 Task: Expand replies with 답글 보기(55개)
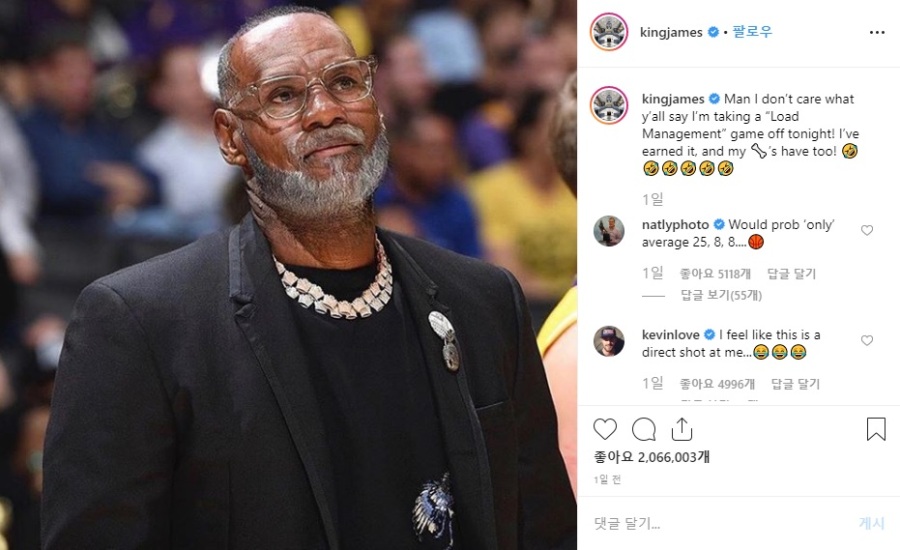[x=721, y=295]
